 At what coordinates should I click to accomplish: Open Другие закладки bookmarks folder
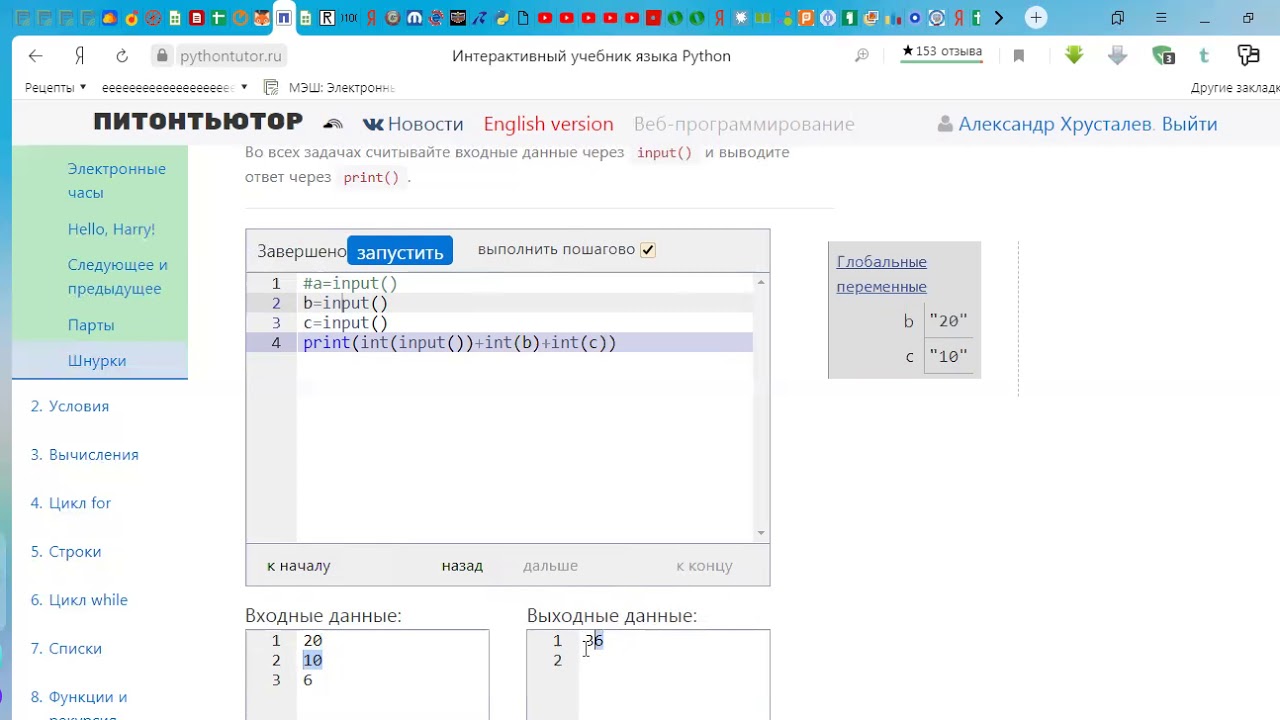(x=1235, y=88)
